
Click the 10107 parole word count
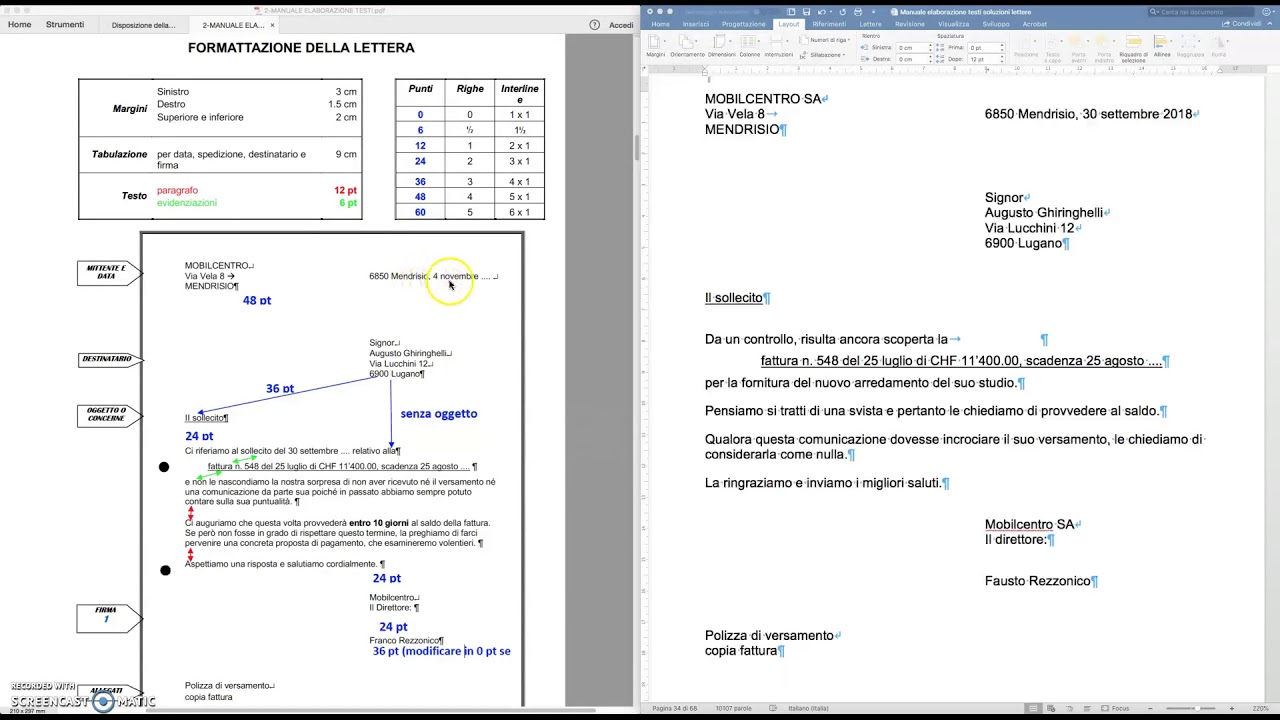pos(733,708)
